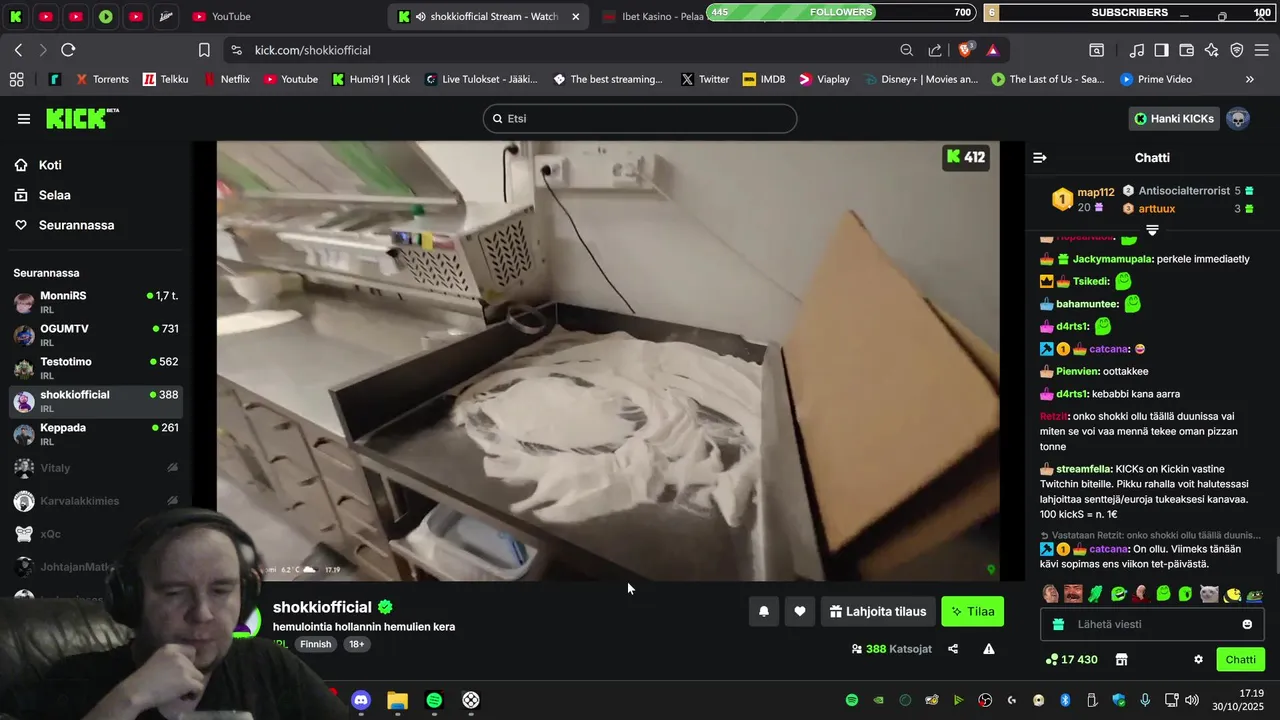Viewport: 1280px width, 720px height.
Task: Open Brave Shields lion icon
Action: pyautogui.click(x=966, y=50)
